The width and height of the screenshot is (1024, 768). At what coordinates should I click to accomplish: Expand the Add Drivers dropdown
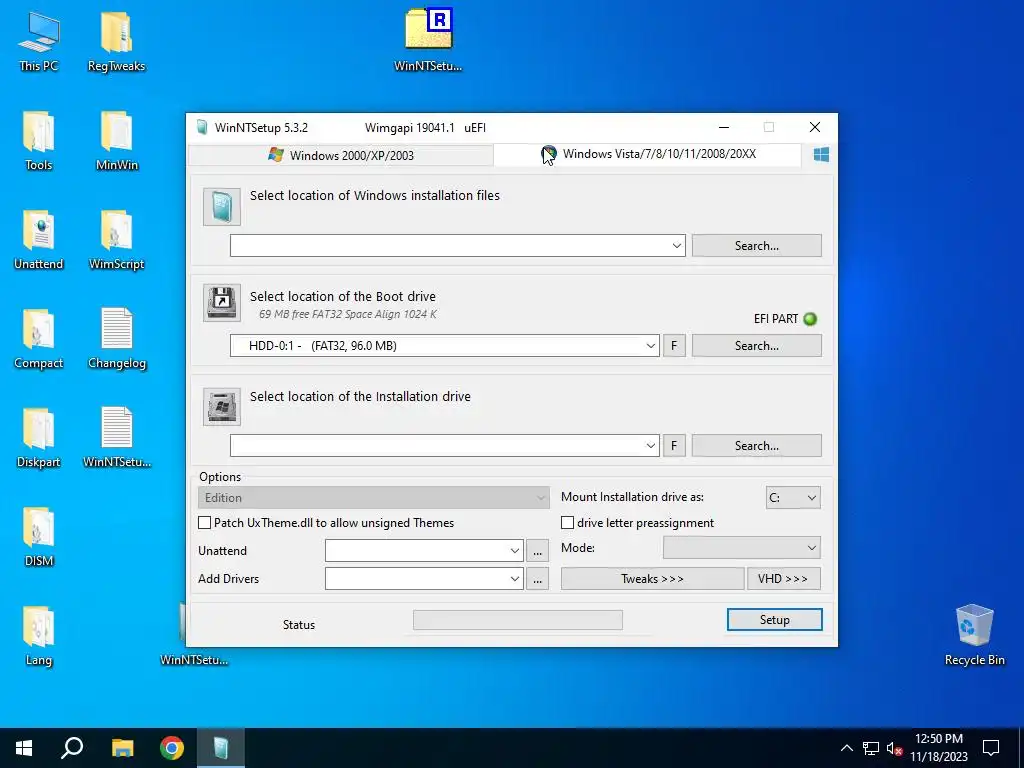point(515,579)
